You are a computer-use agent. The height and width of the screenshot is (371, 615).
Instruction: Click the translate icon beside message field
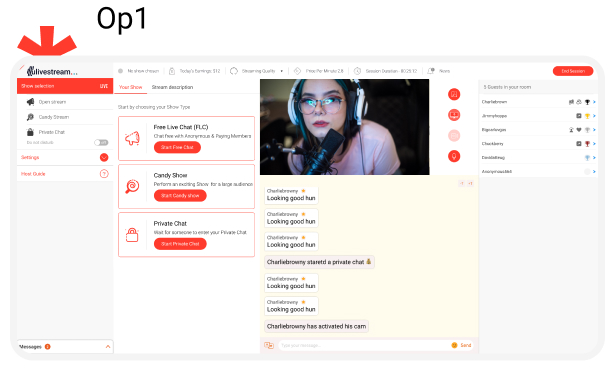[269, 346]
